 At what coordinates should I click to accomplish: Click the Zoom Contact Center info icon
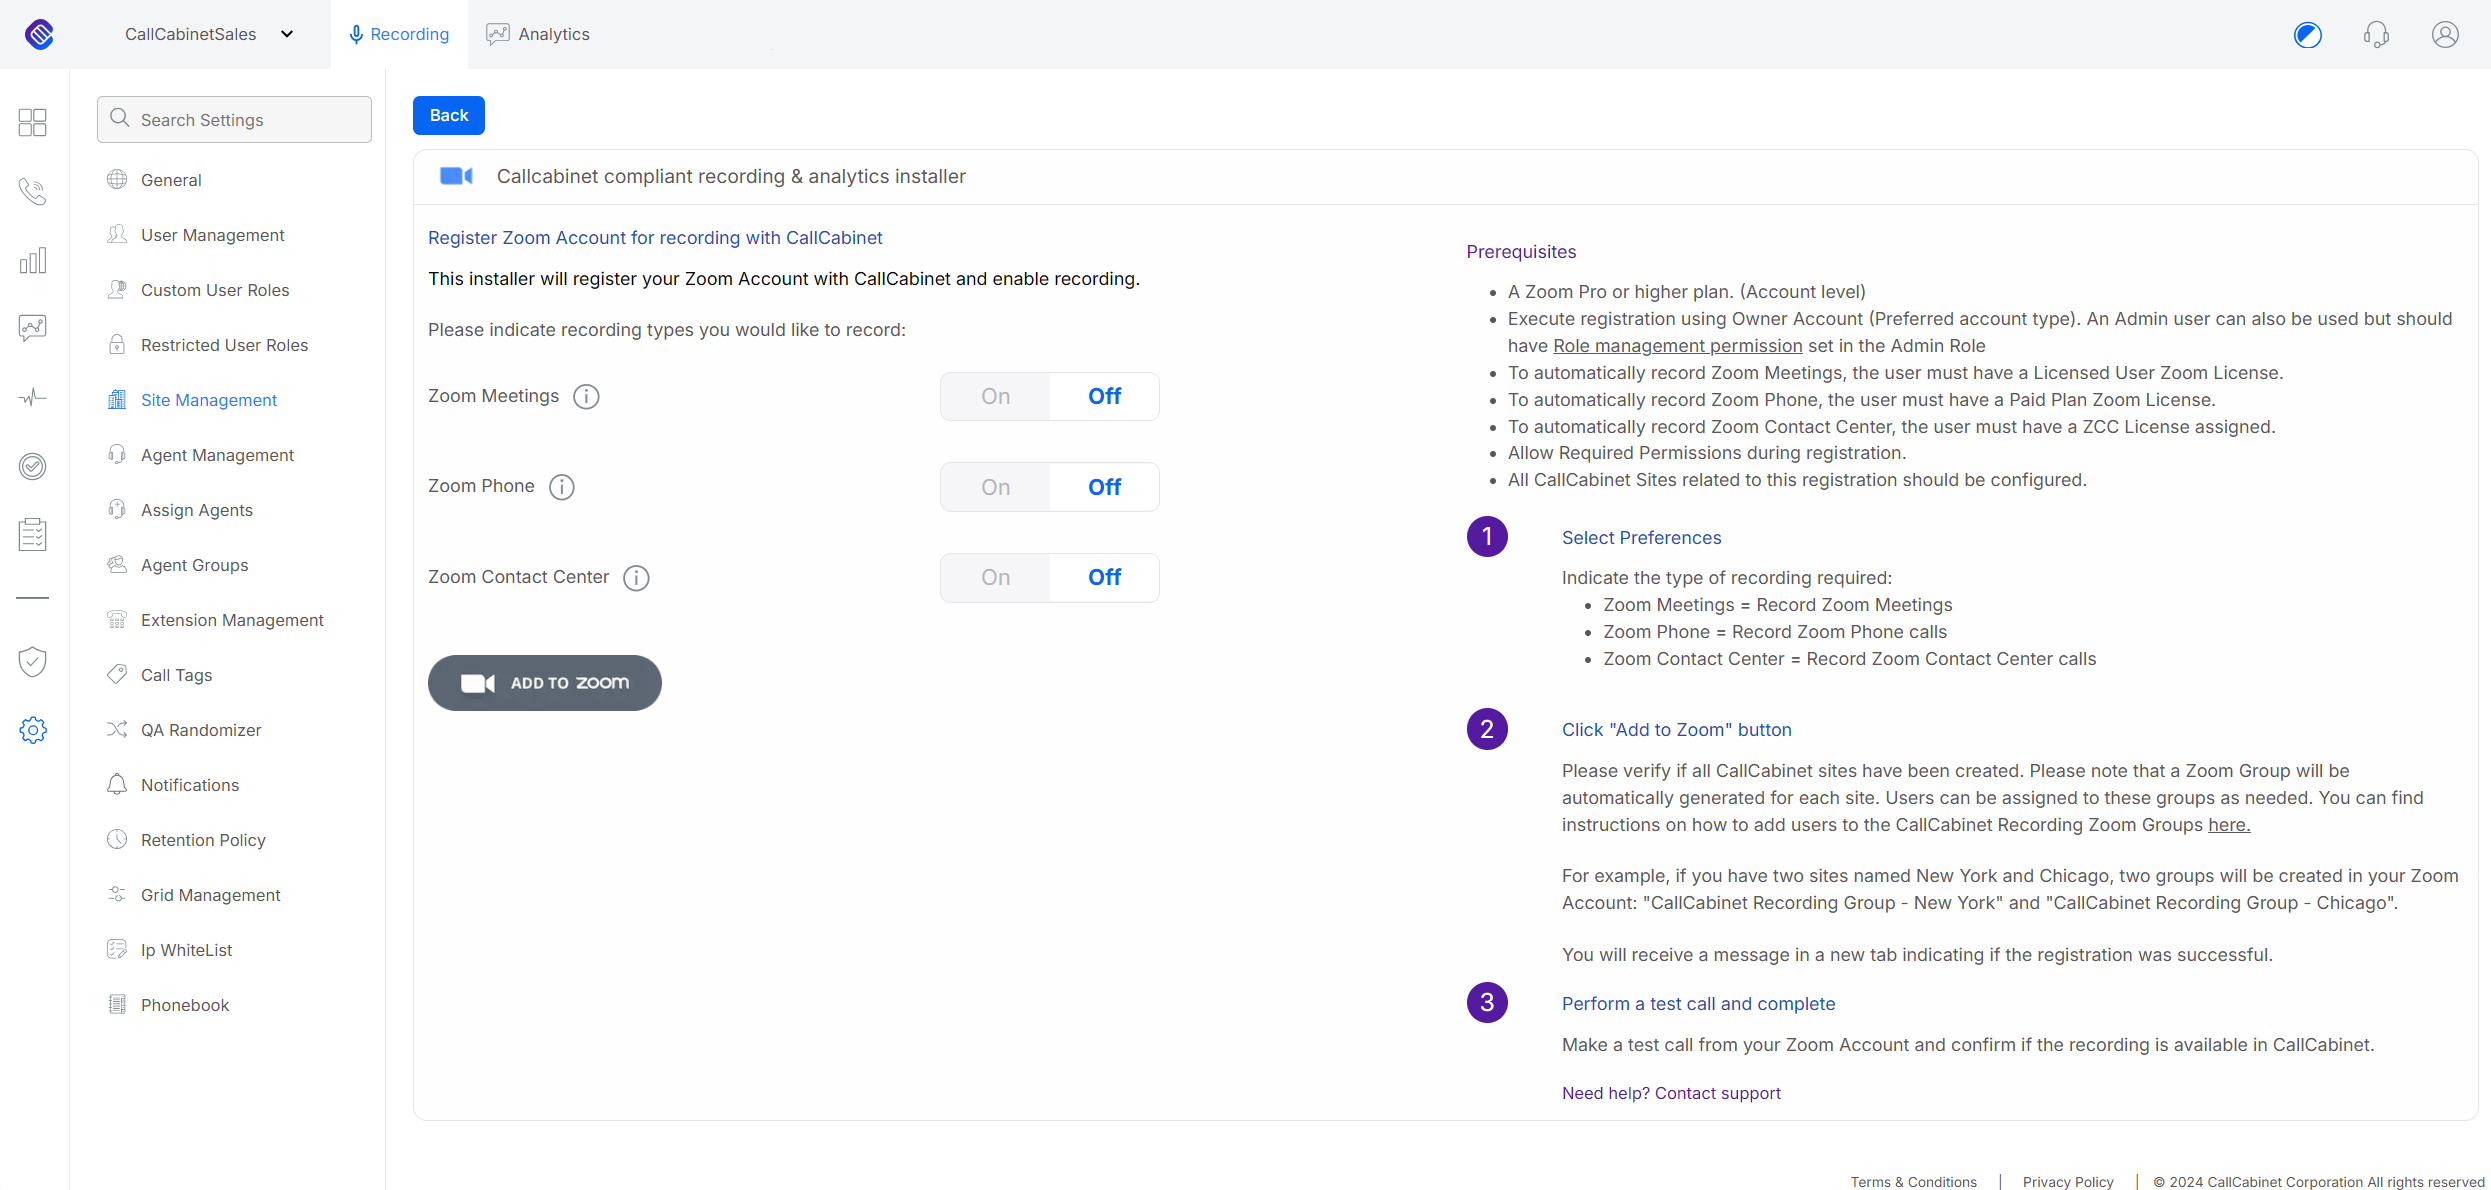pyautogui.click(x=636, y=578)
